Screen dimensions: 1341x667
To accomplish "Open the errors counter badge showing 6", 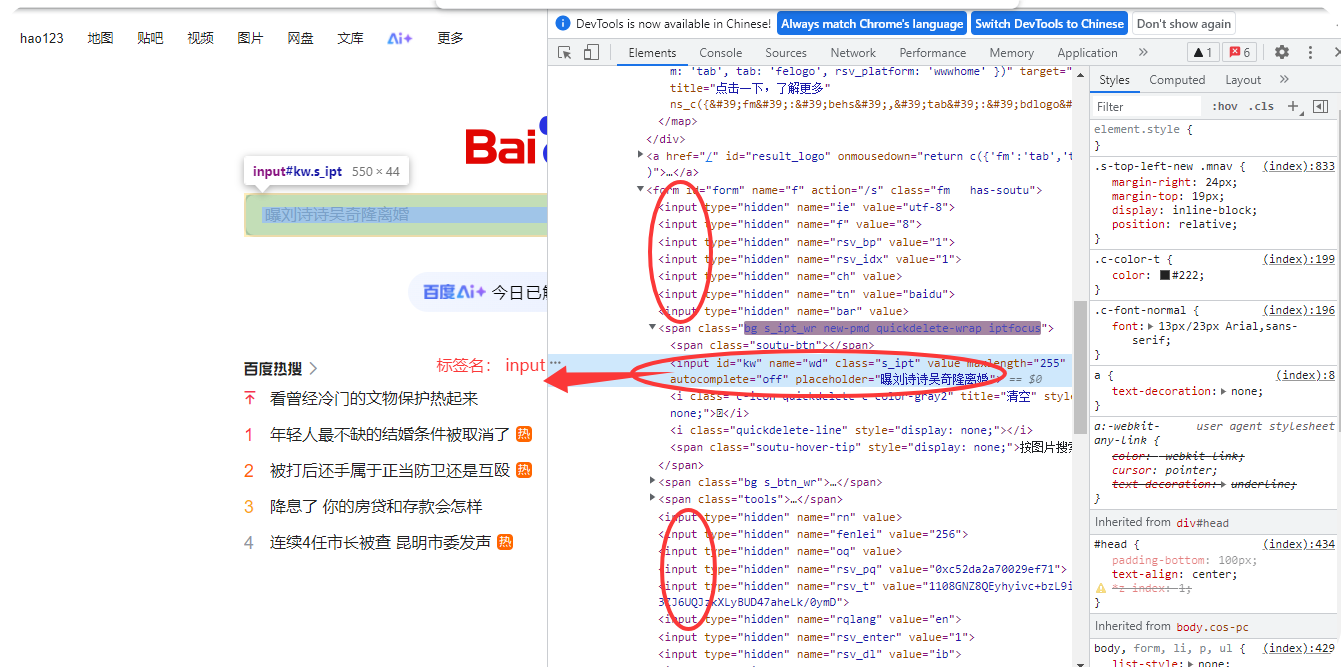I will click(x=1240, y=52).
